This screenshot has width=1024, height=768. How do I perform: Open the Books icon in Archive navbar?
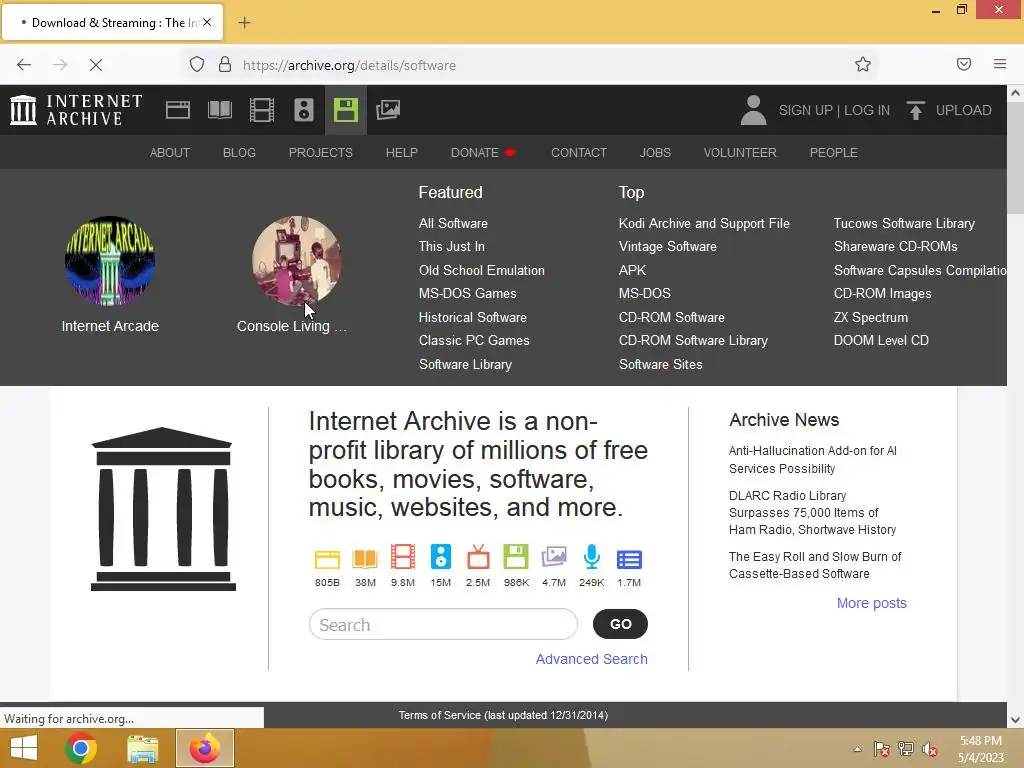click(219, 110)
